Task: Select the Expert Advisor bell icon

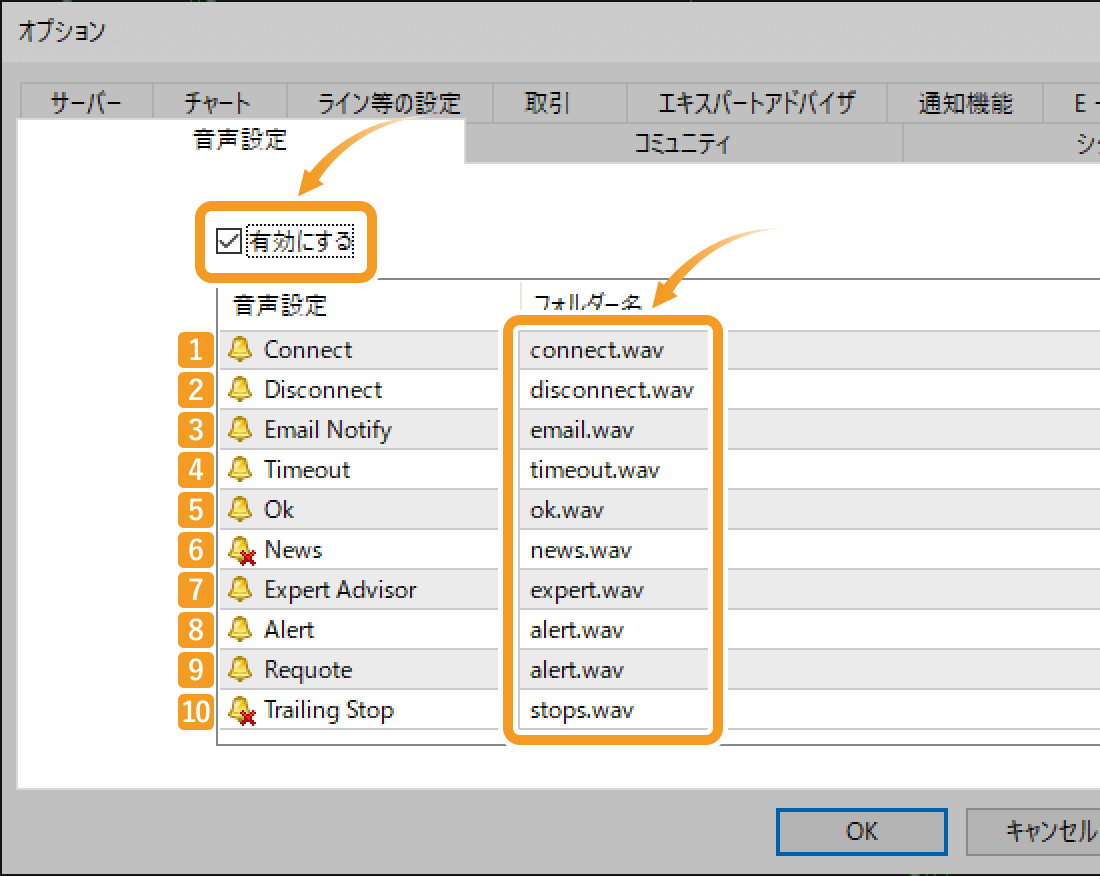Action: [x=241, y=589]
